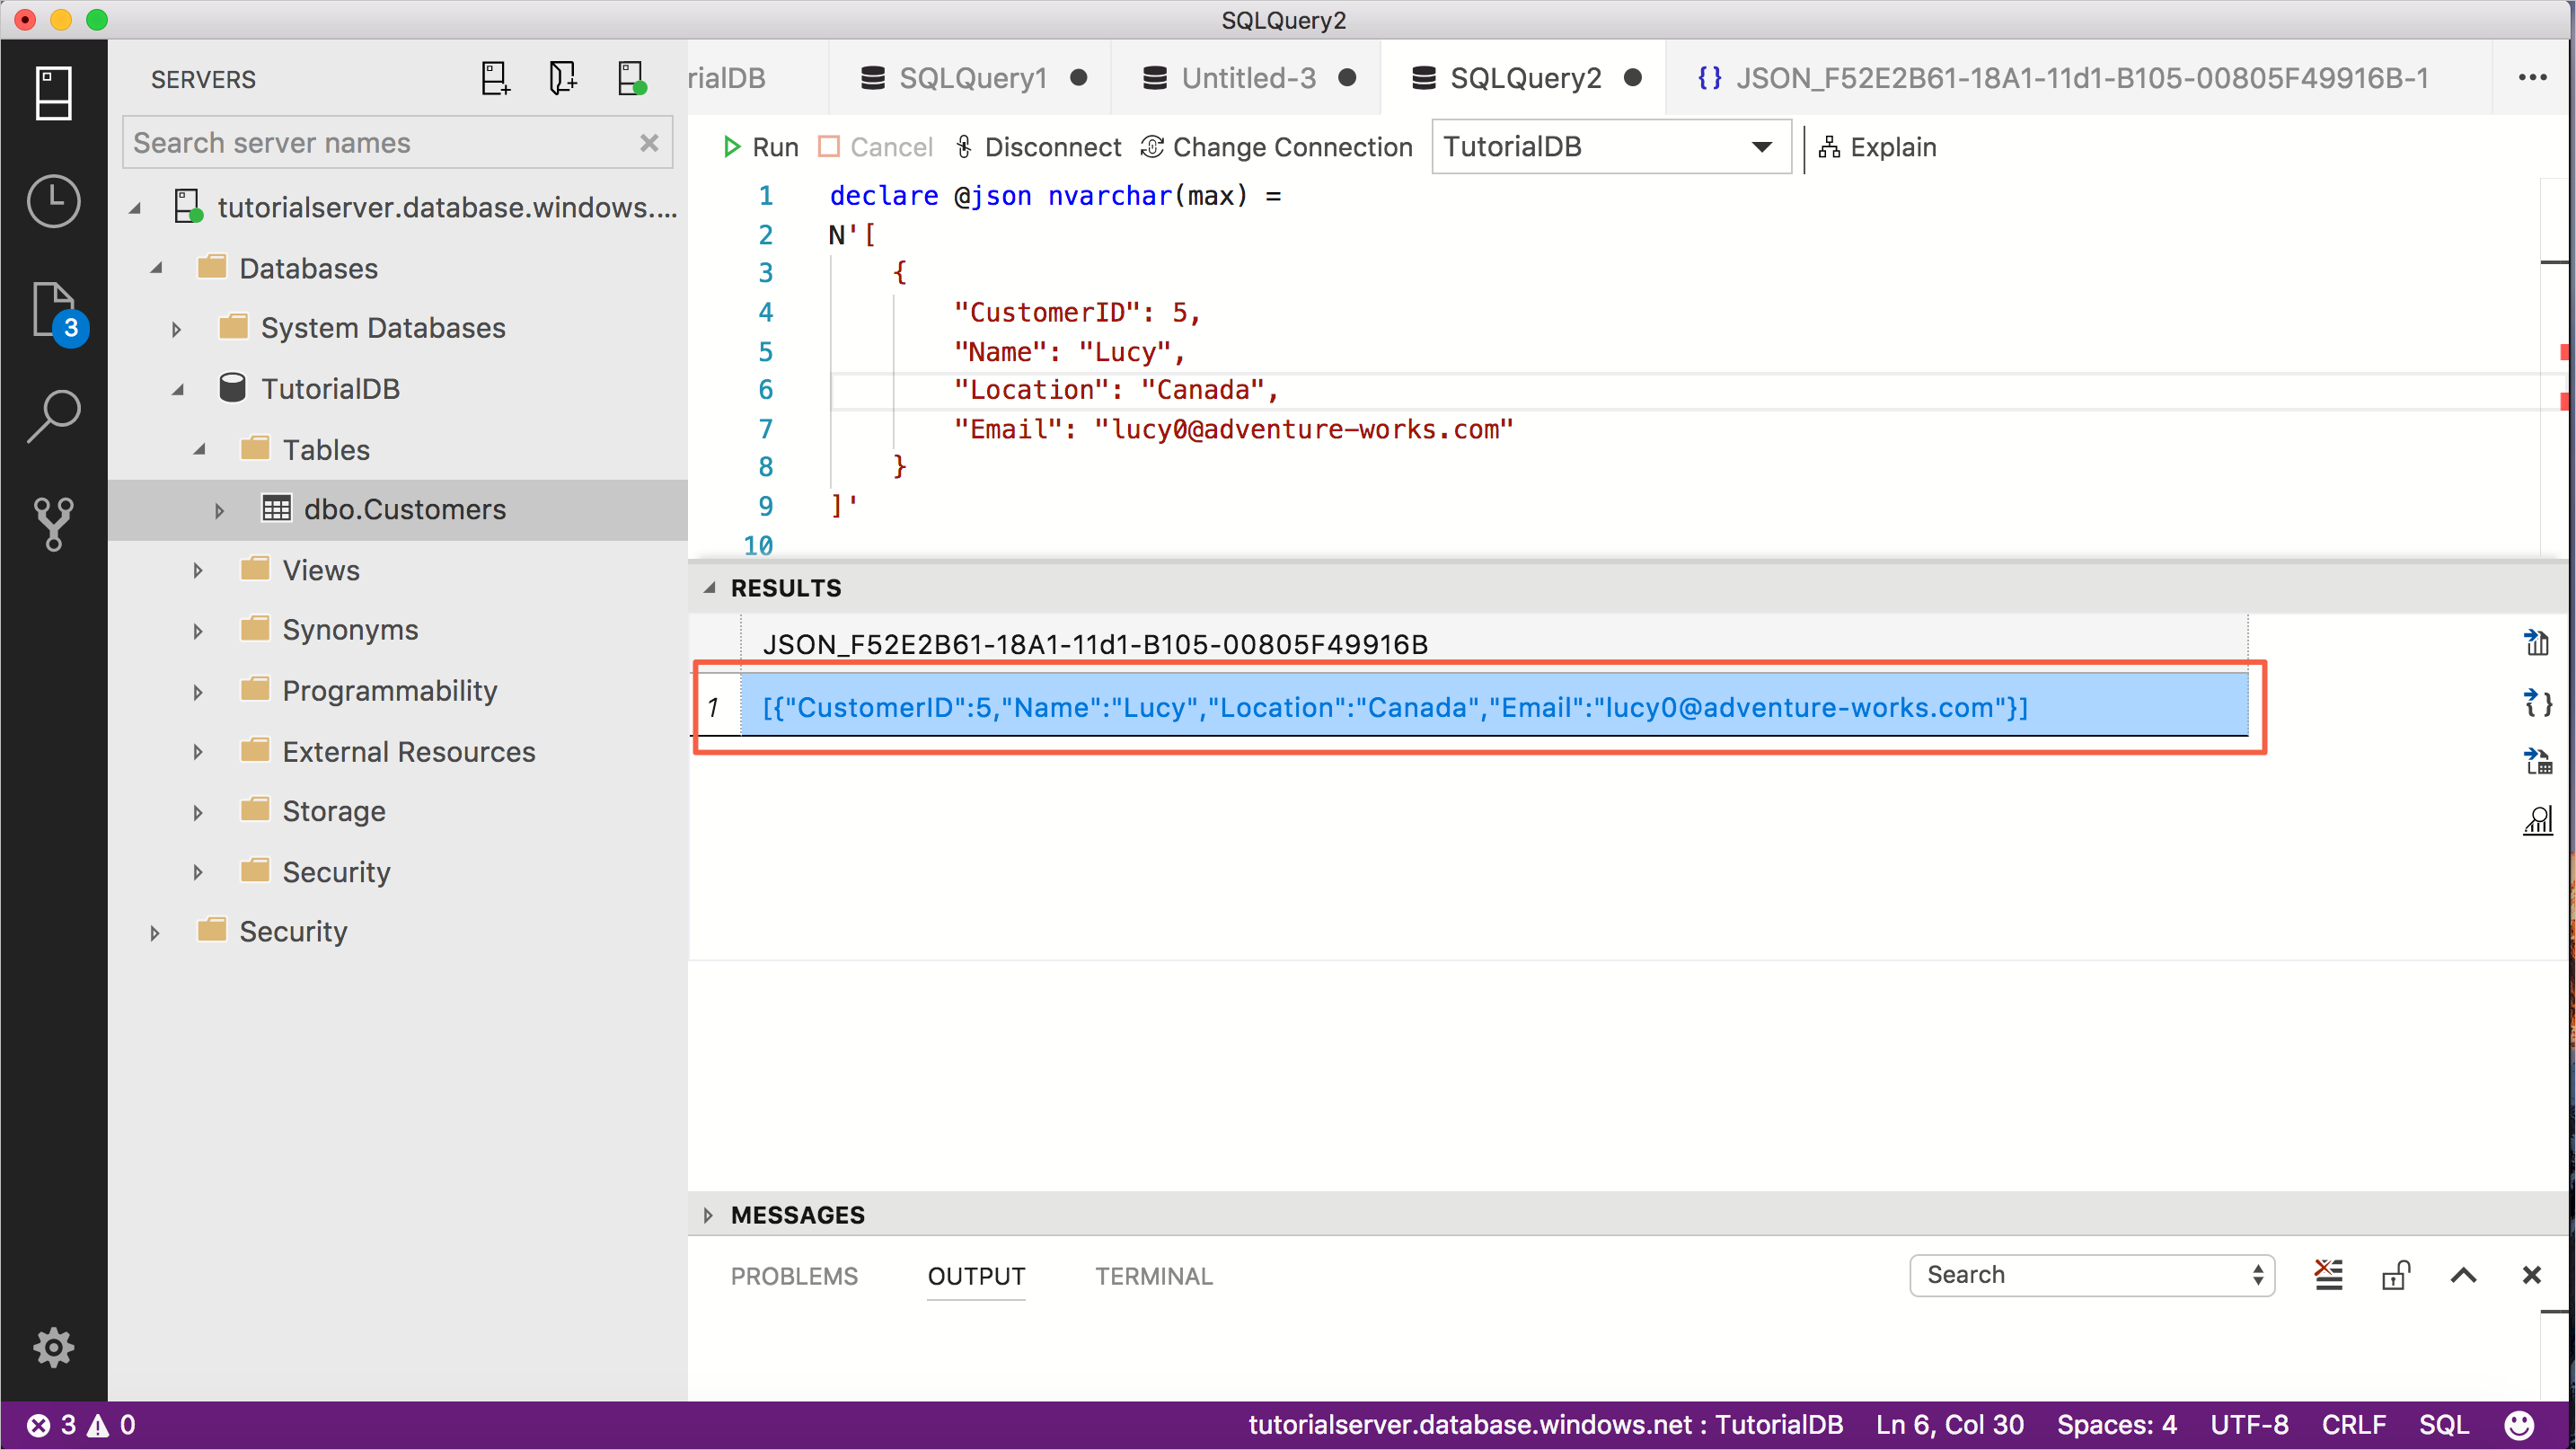The height and width of the screenshot is (1450, 2576).
Task: Select the Untitled-3 tab
Action: (1246, 76)
